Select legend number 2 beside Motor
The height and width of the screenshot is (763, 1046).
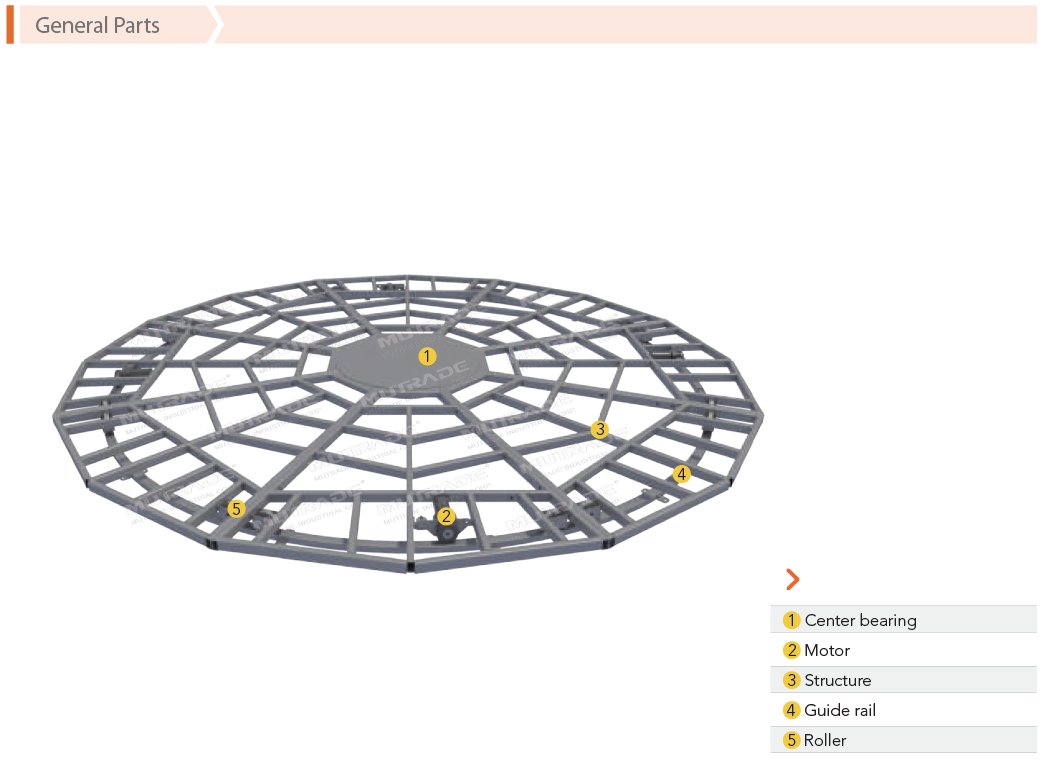[x=791, y=650]
